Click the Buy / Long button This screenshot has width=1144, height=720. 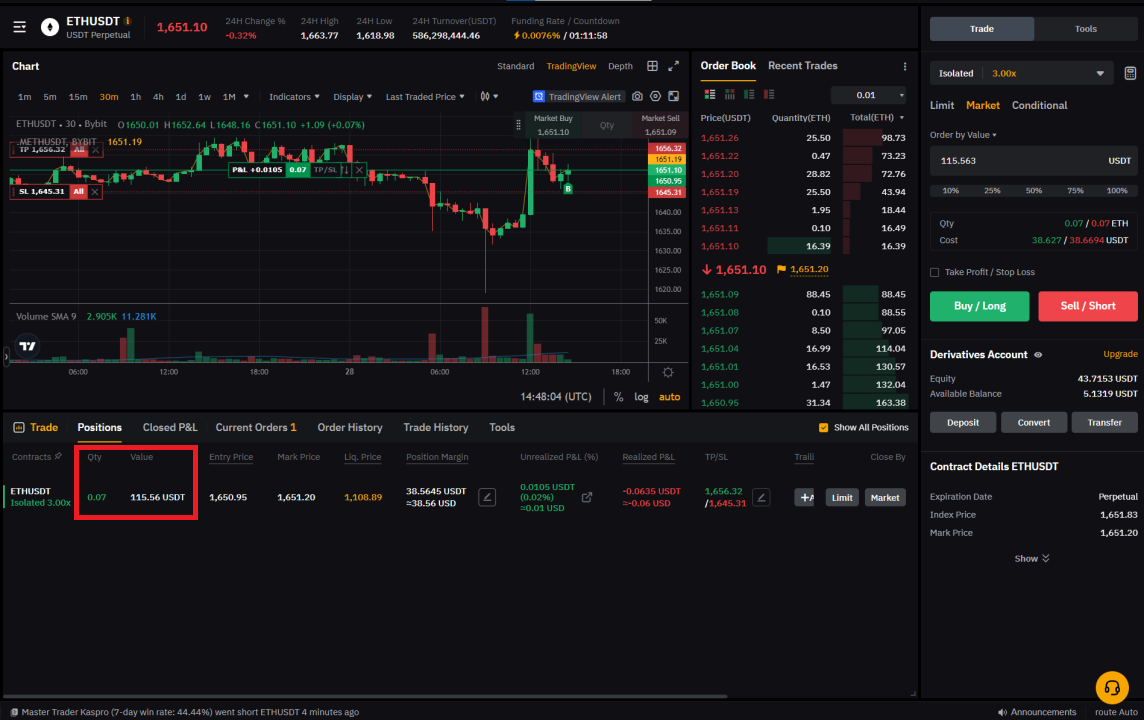[979, 306]
